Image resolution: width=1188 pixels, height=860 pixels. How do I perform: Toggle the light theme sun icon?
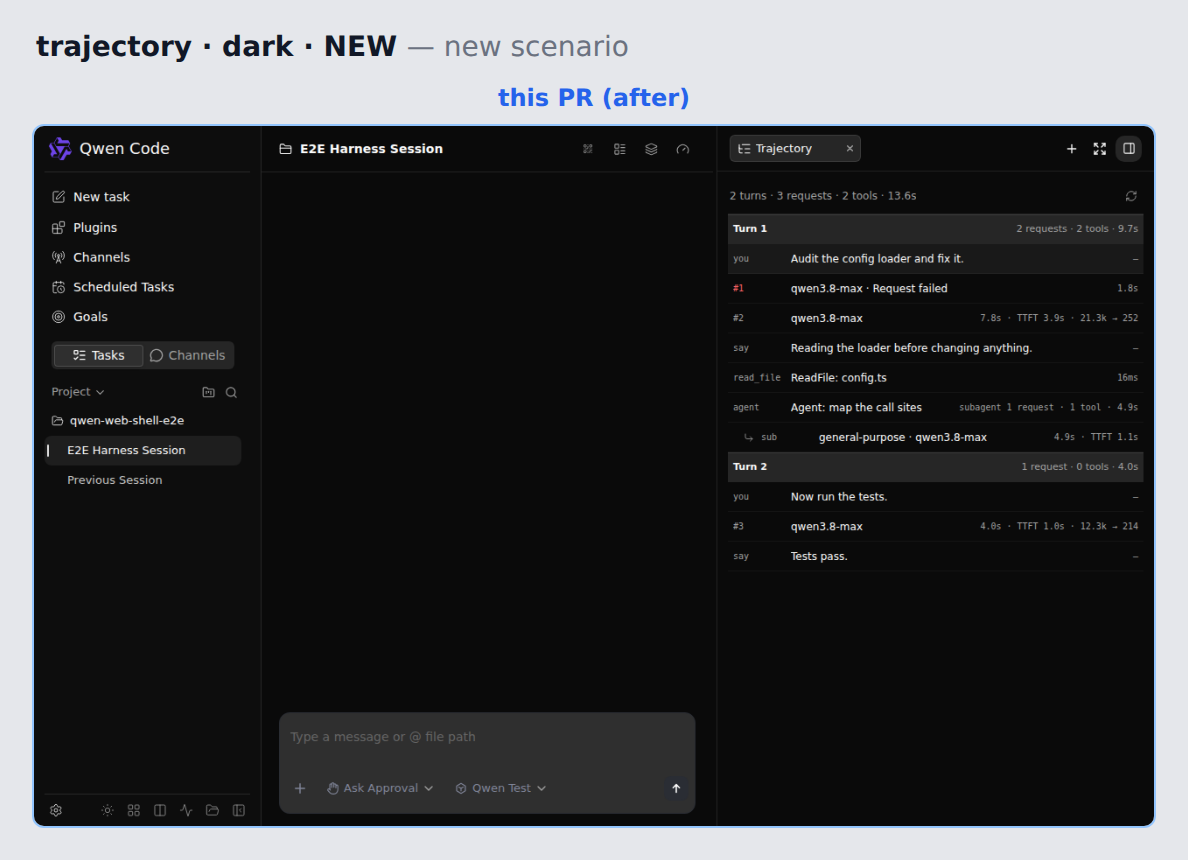tap(108, 810)
